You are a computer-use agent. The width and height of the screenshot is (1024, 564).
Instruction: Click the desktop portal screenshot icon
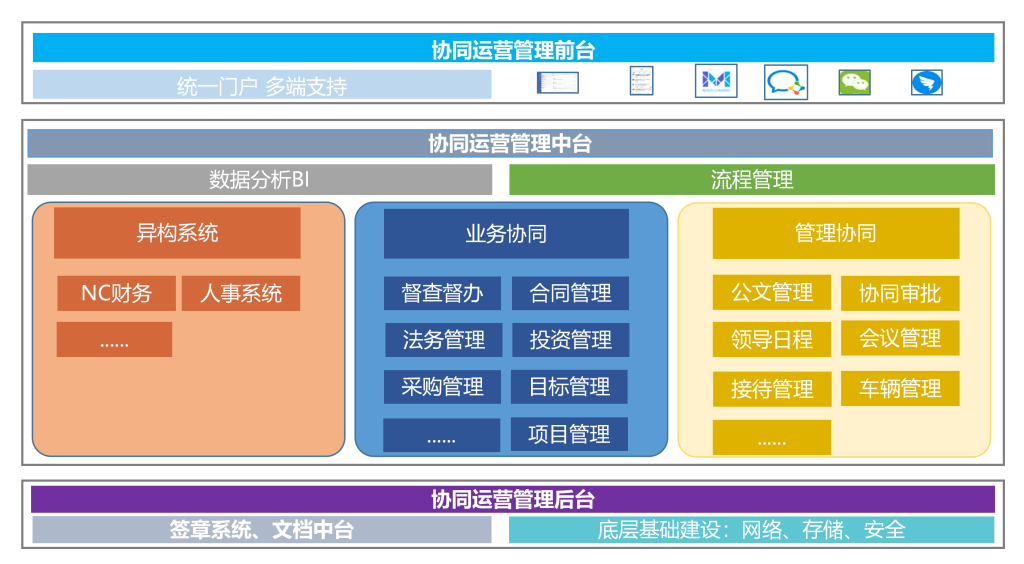pos(557,83)
